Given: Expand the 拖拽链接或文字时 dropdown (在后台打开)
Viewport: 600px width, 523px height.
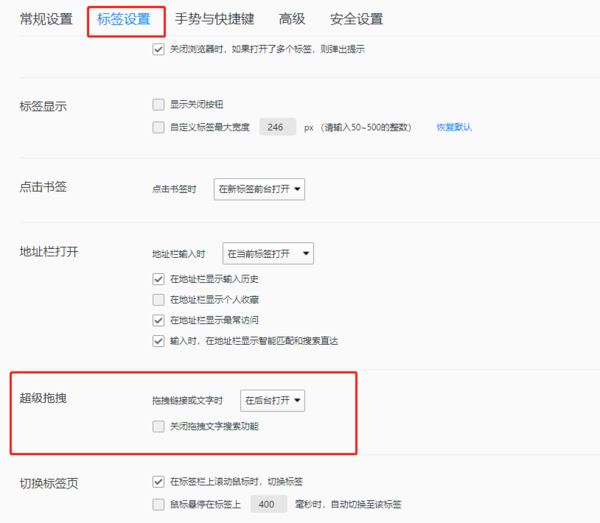Looking at the screenshot, I should coord(273,400).
